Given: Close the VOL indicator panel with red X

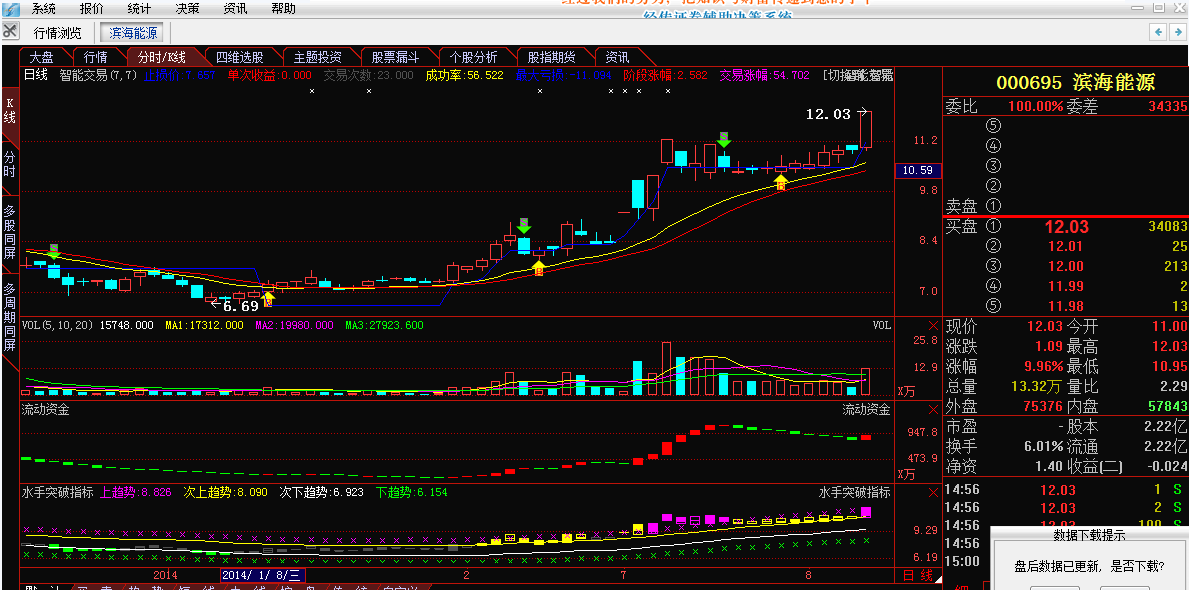Looking at the screenshot, I should 933,326.
